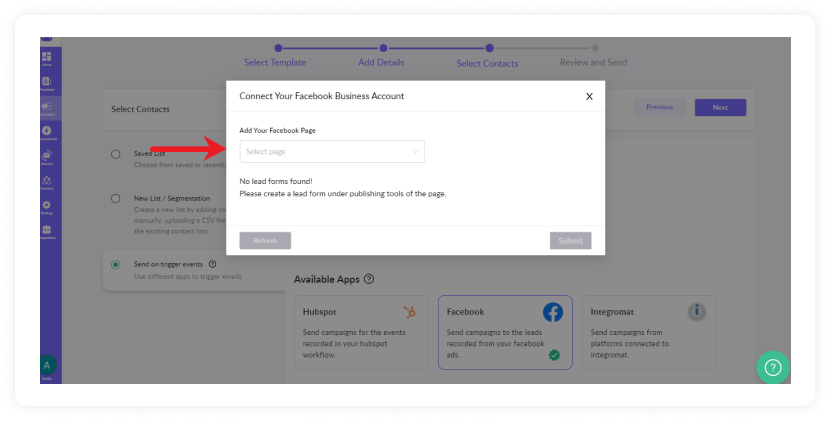830x421 pixels.
Task: Click help icon next to Available Apps
Action: [369, 279]
